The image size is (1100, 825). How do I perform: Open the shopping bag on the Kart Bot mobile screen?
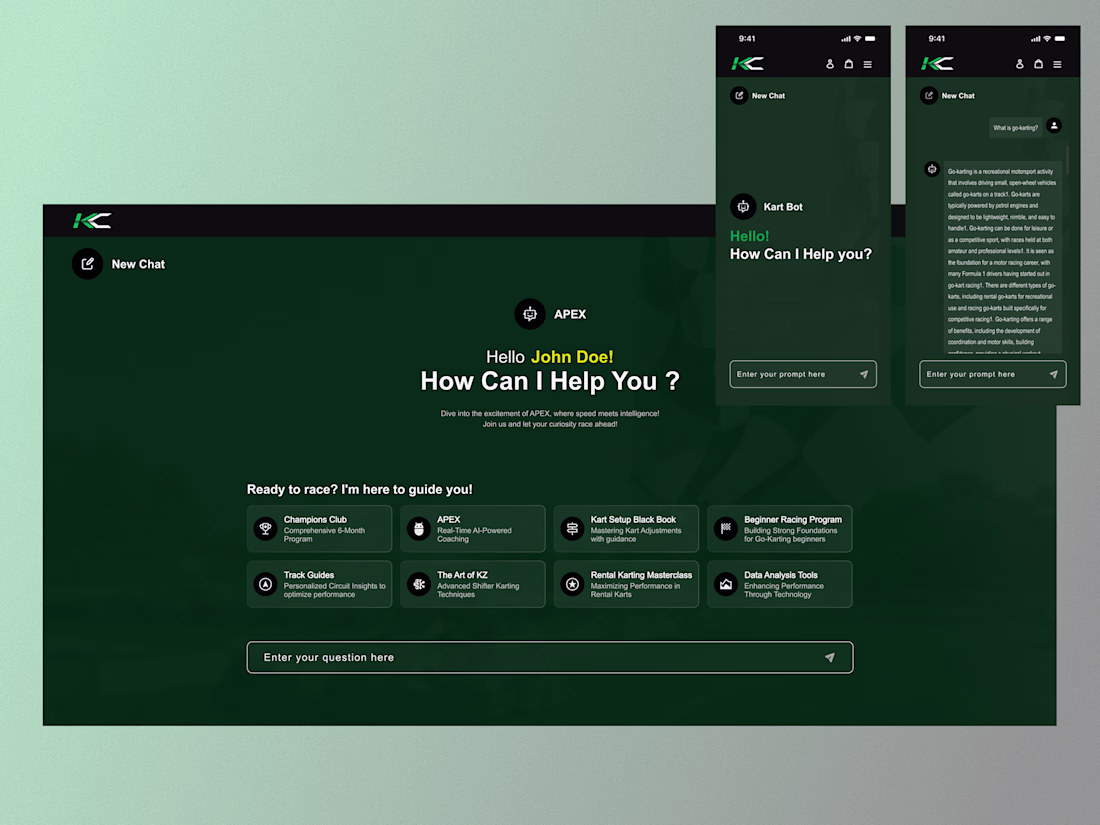click(849, 64)
